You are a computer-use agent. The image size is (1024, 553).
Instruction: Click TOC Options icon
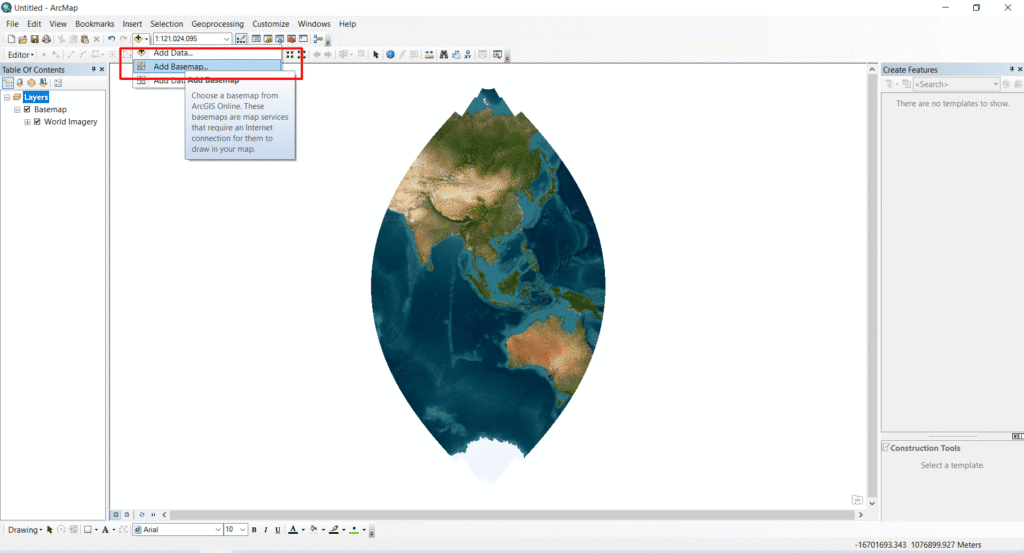(x=58, y=83)
